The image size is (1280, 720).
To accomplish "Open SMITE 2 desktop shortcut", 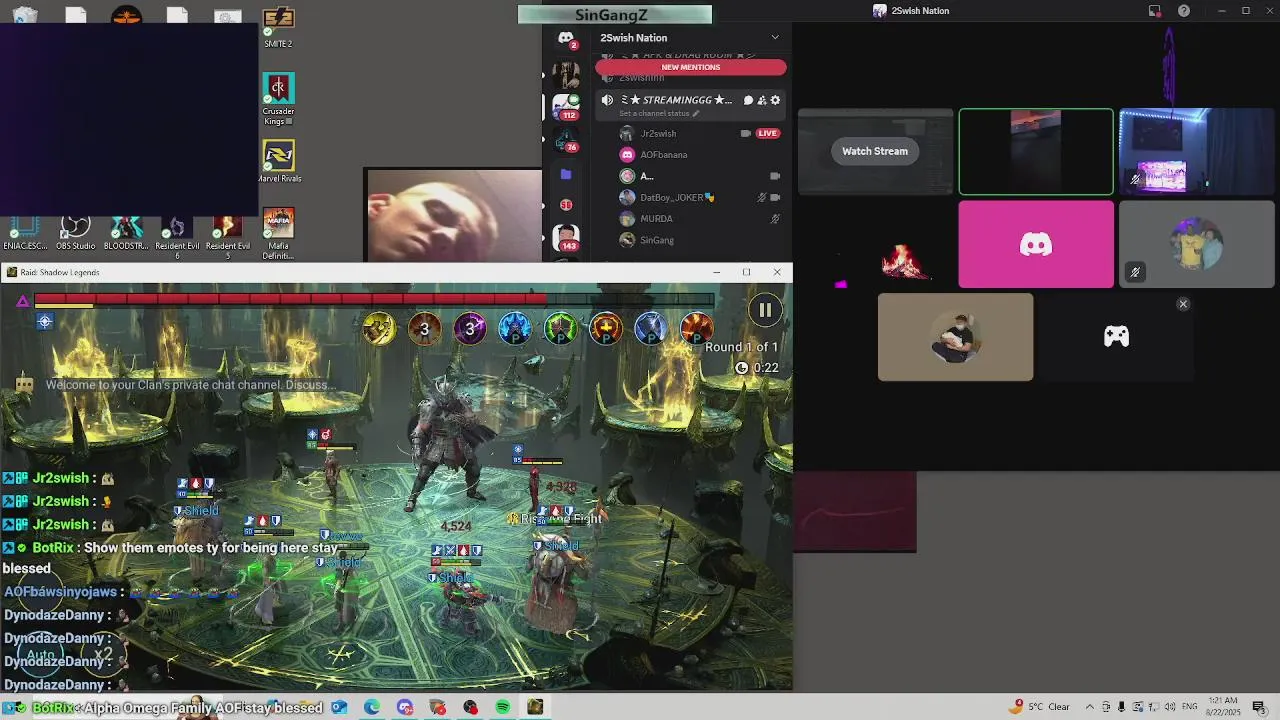I will [278, 26].
